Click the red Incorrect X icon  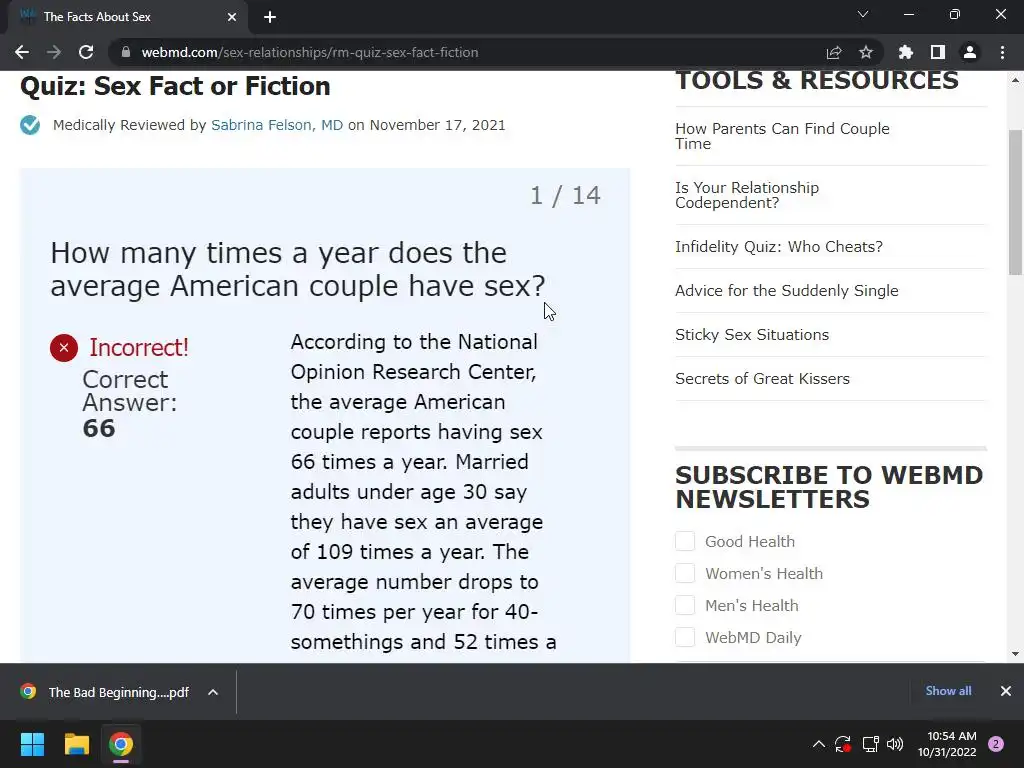(64, 347)
